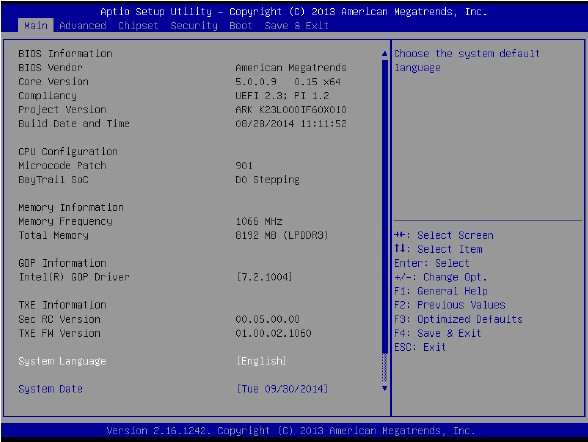Click the Select Screen key hint

[444, 235]
